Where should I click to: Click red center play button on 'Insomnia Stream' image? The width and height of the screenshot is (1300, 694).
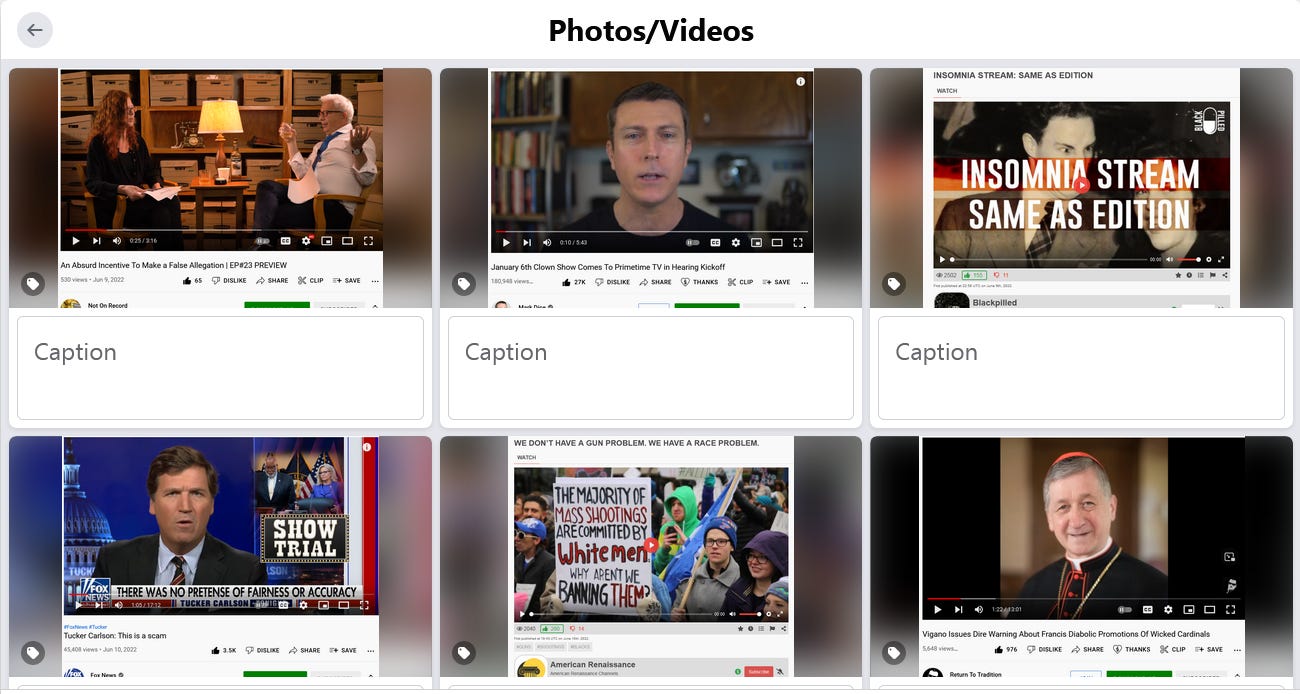point(1081,185)
